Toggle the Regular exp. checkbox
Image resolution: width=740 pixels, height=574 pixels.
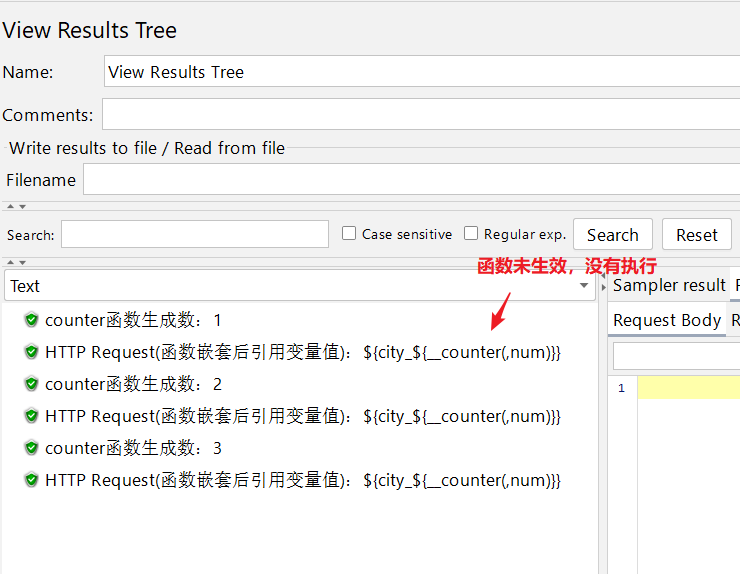click(x=471, y=233)
